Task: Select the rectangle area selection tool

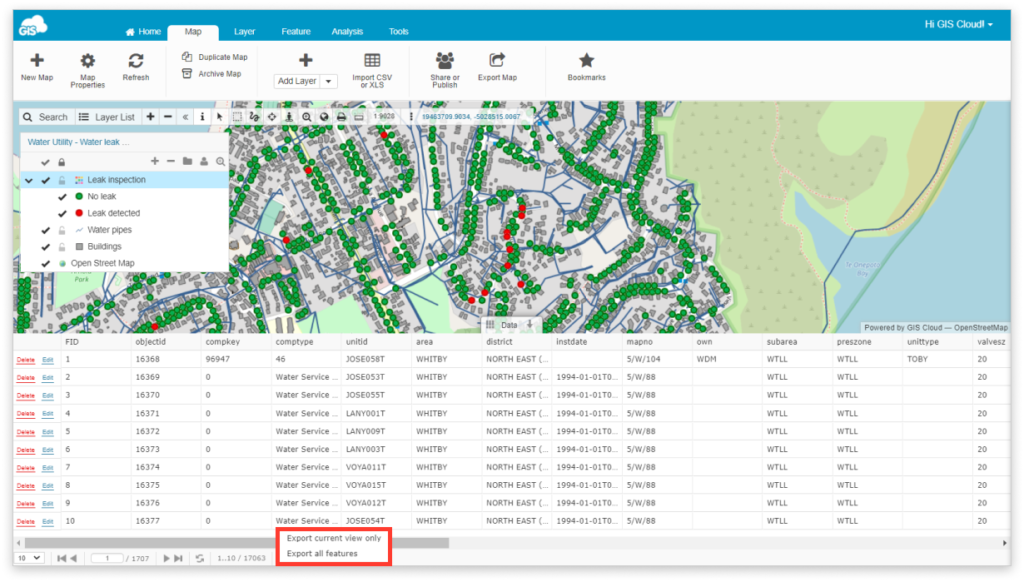Action: point(237,117)
